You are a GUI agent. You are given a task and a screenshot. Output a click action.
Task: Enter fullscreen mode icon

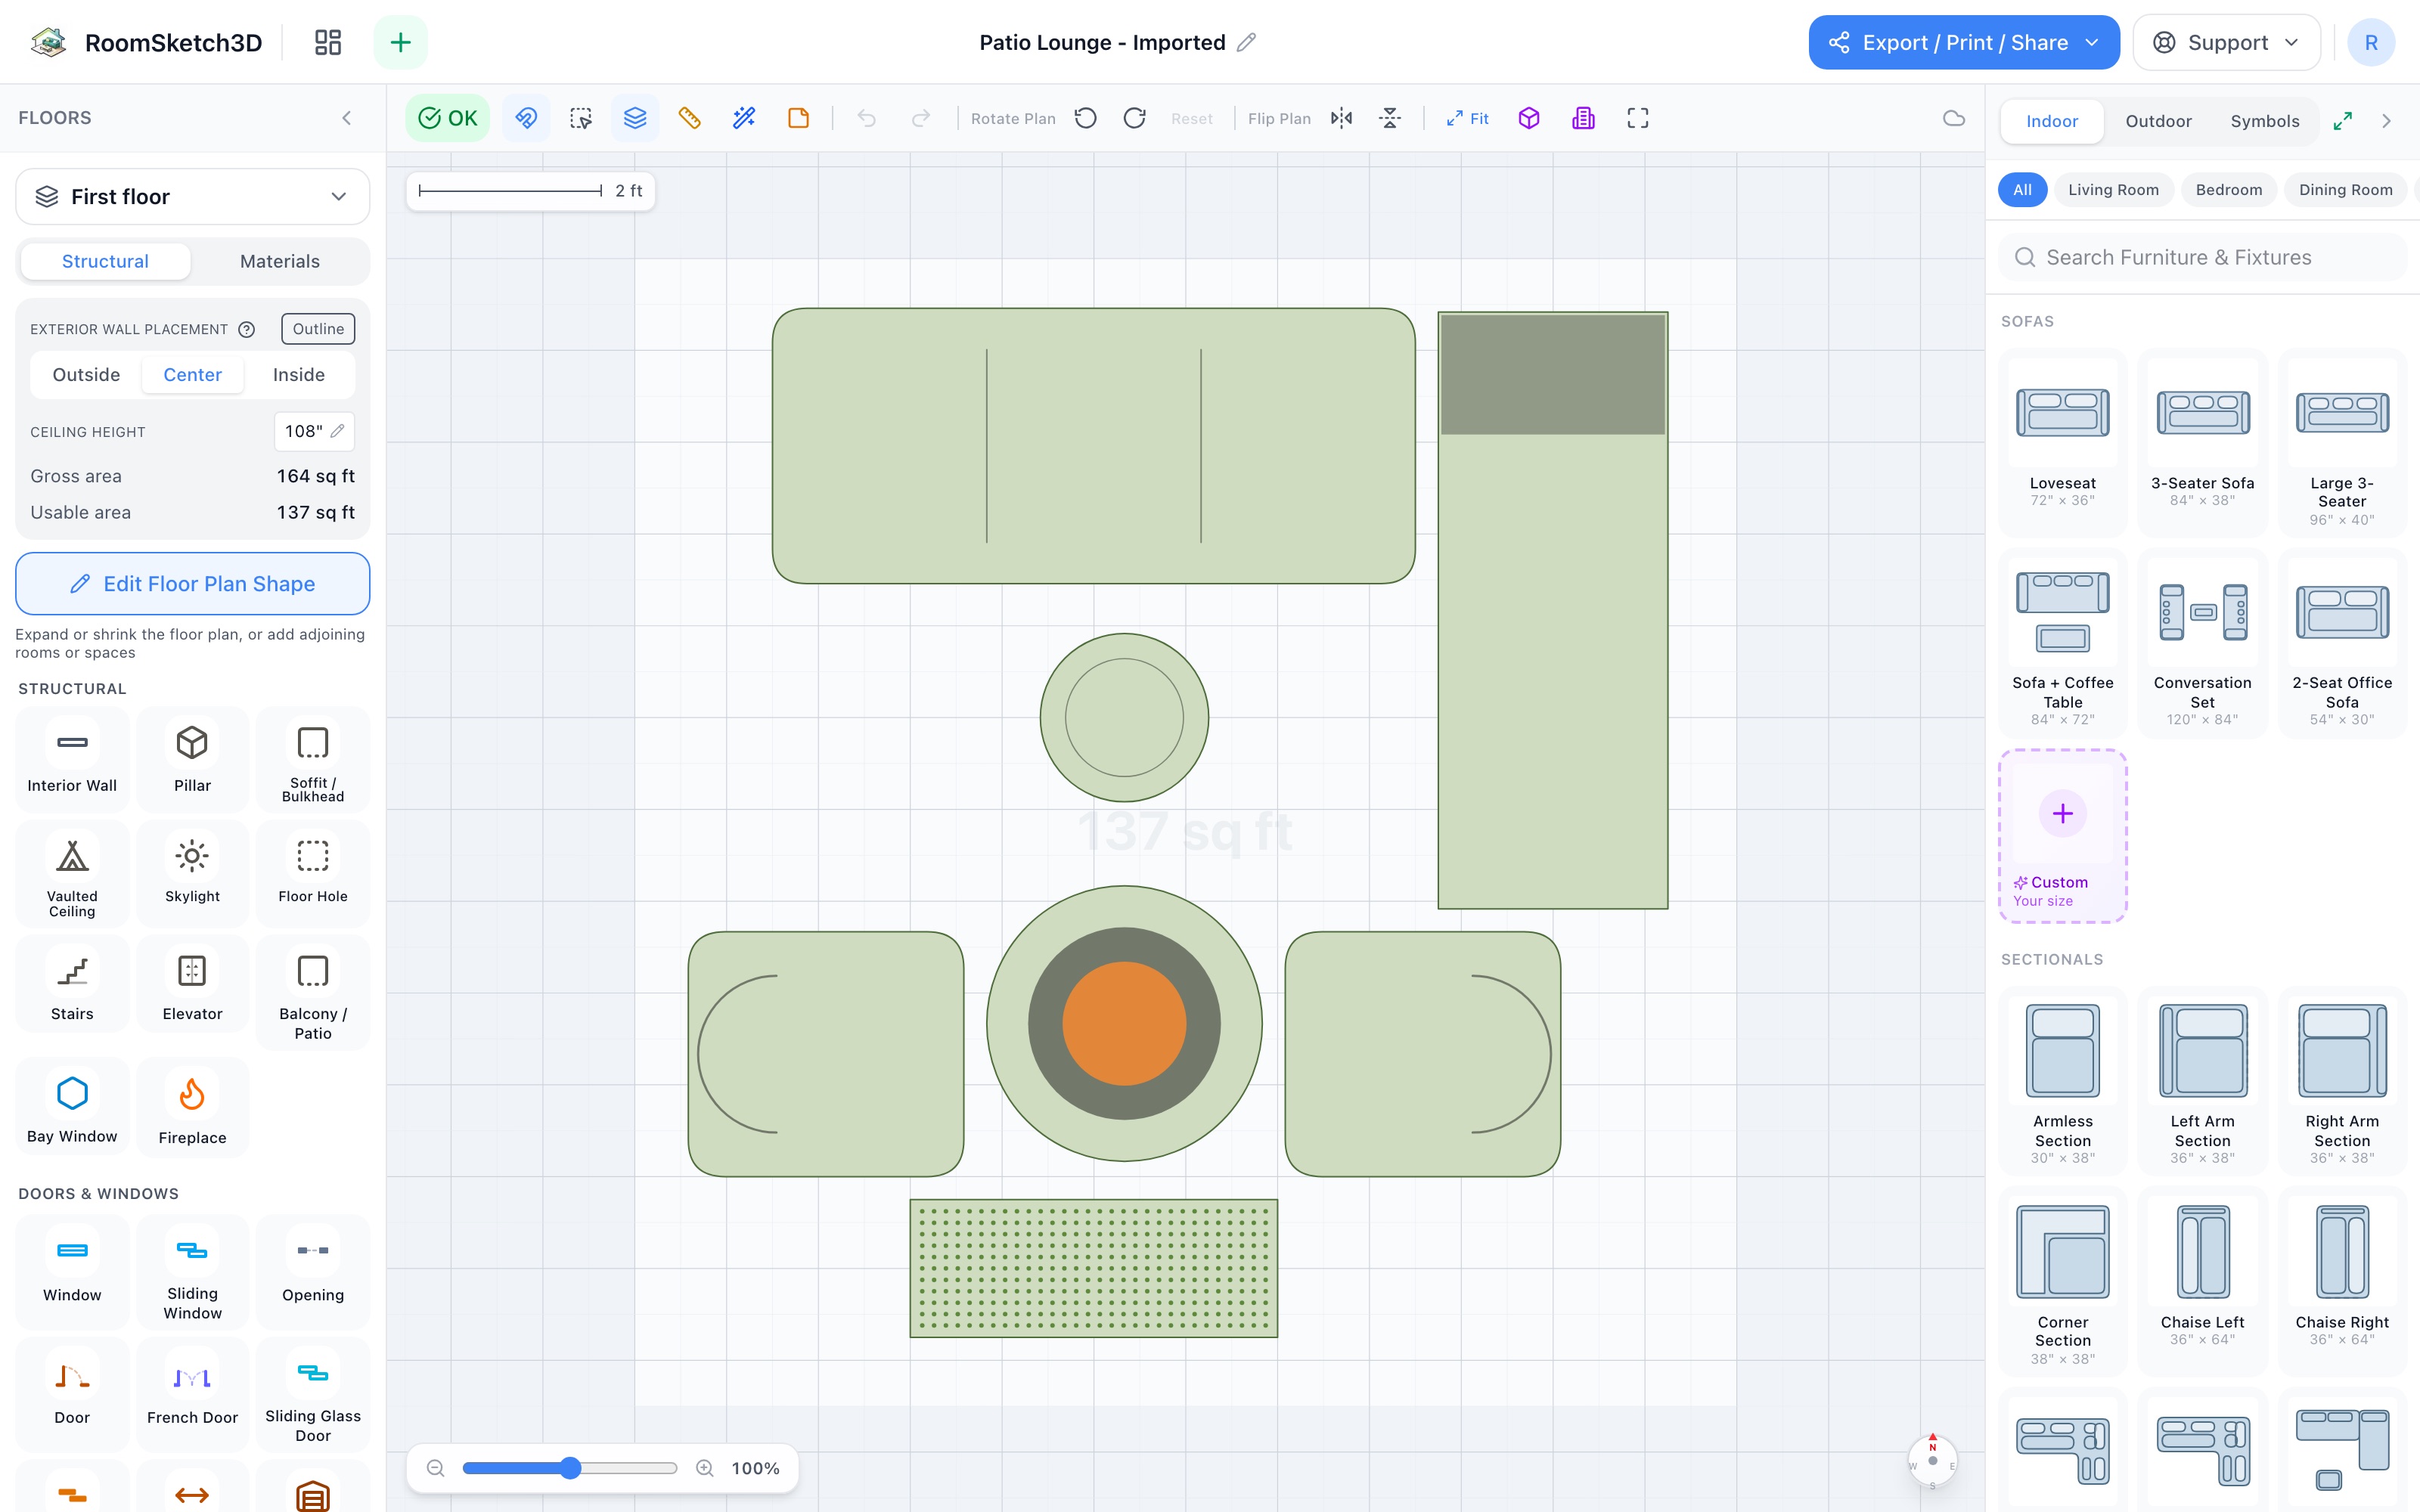[x=1638, y=118]
